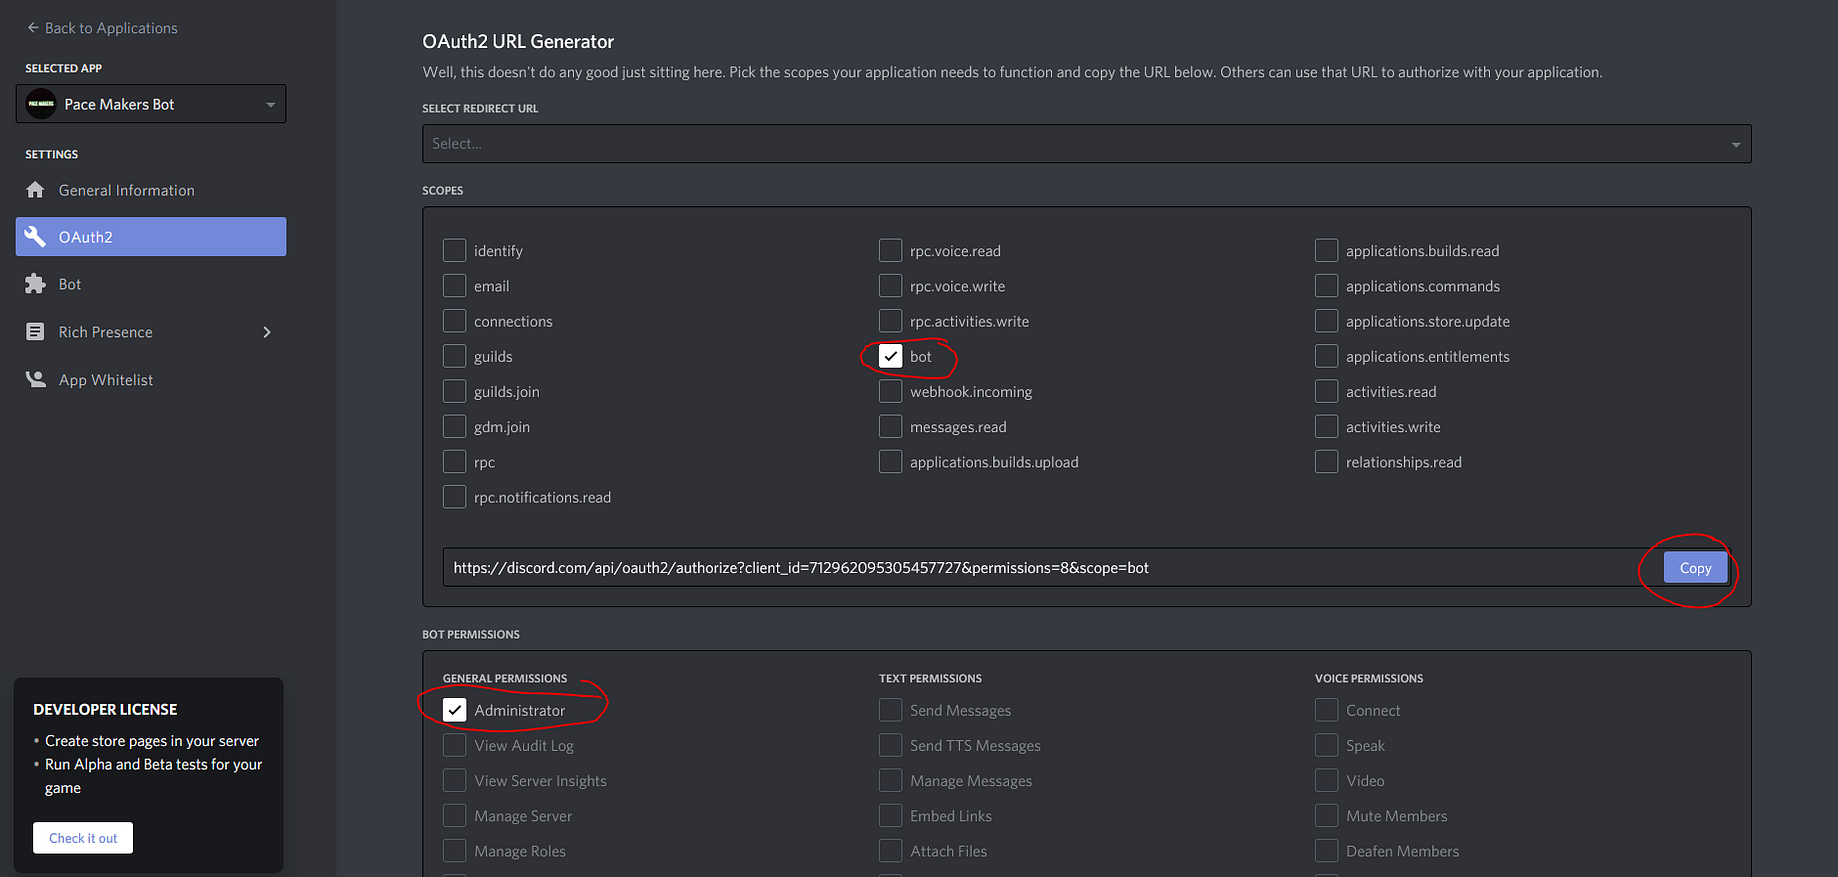Enable the Connect voice permission

1327,710
